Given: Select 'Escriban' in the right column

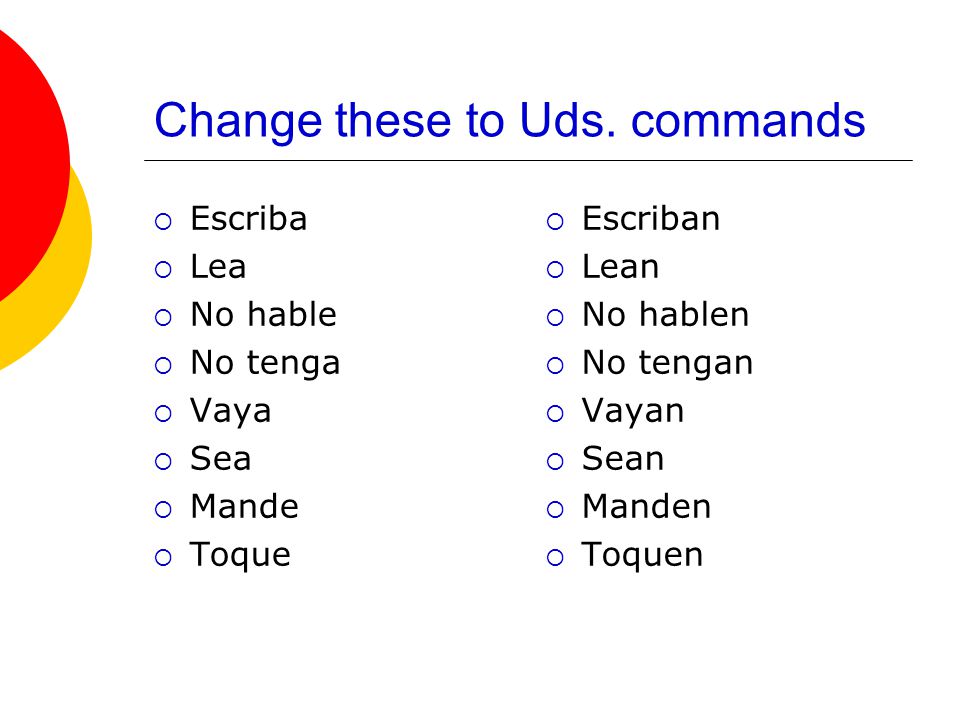Looking at the screenshot, I should click(651, 219).
